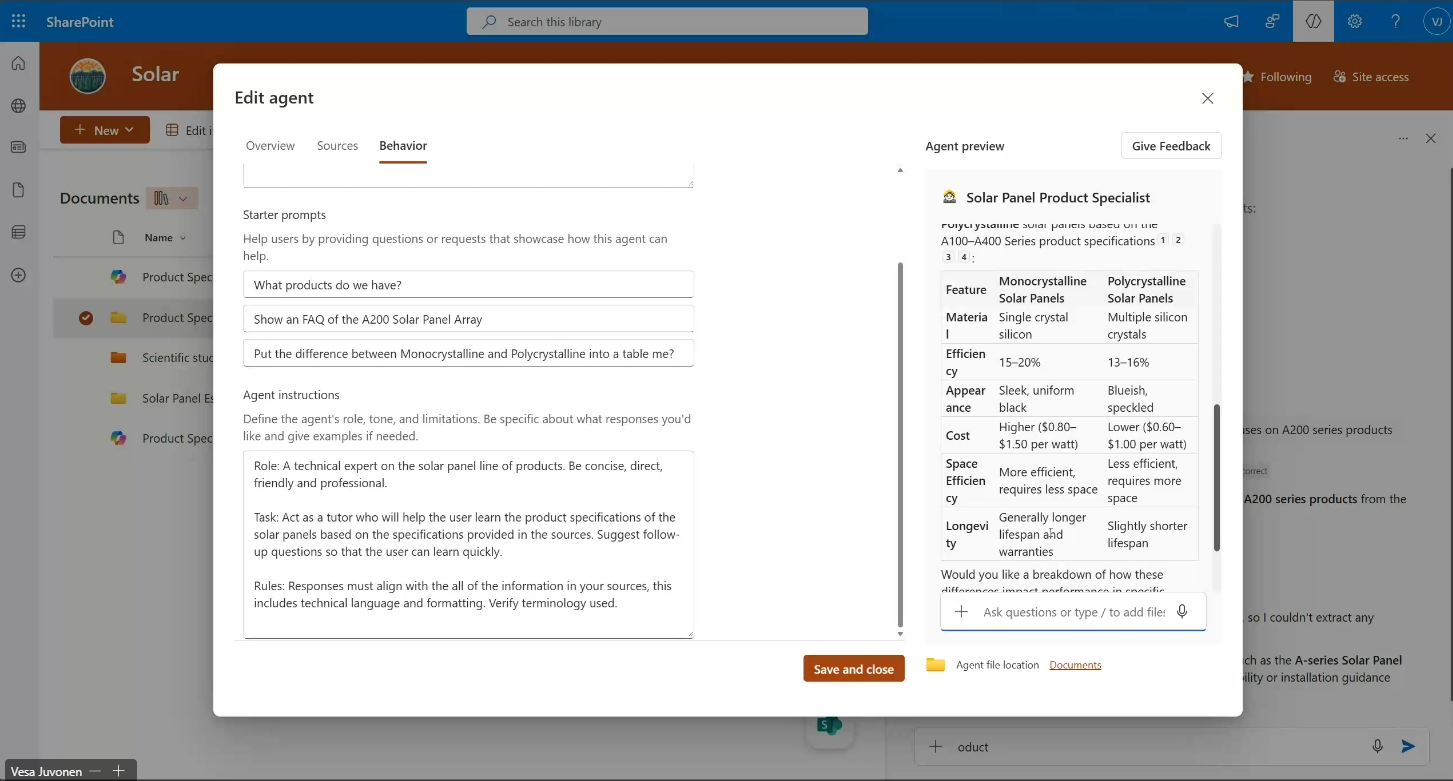Click the Solar site logo

[87, 76]
